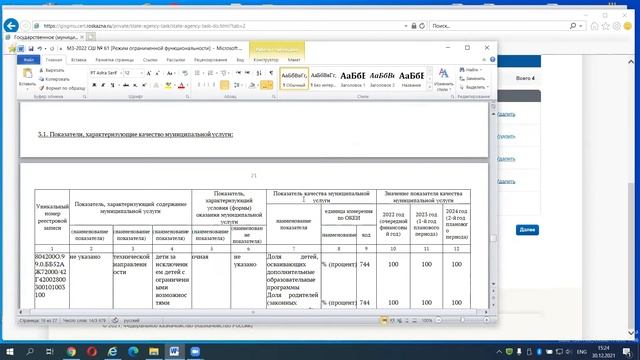Toggle italic formatting
Image resolution: width=640 pixels, height=360 pixels.
tap(103, 85)
